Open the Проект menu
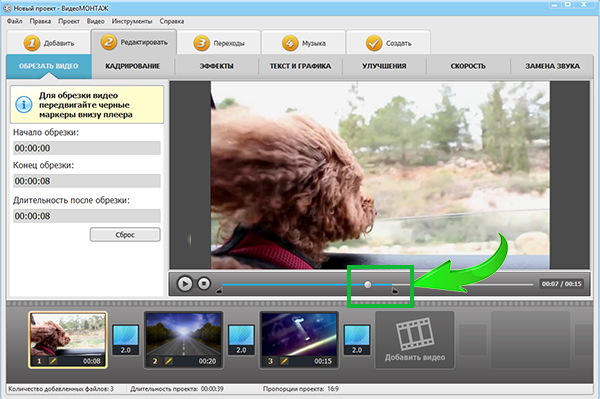This screenshot has height=399, width=600. [69, 21]
